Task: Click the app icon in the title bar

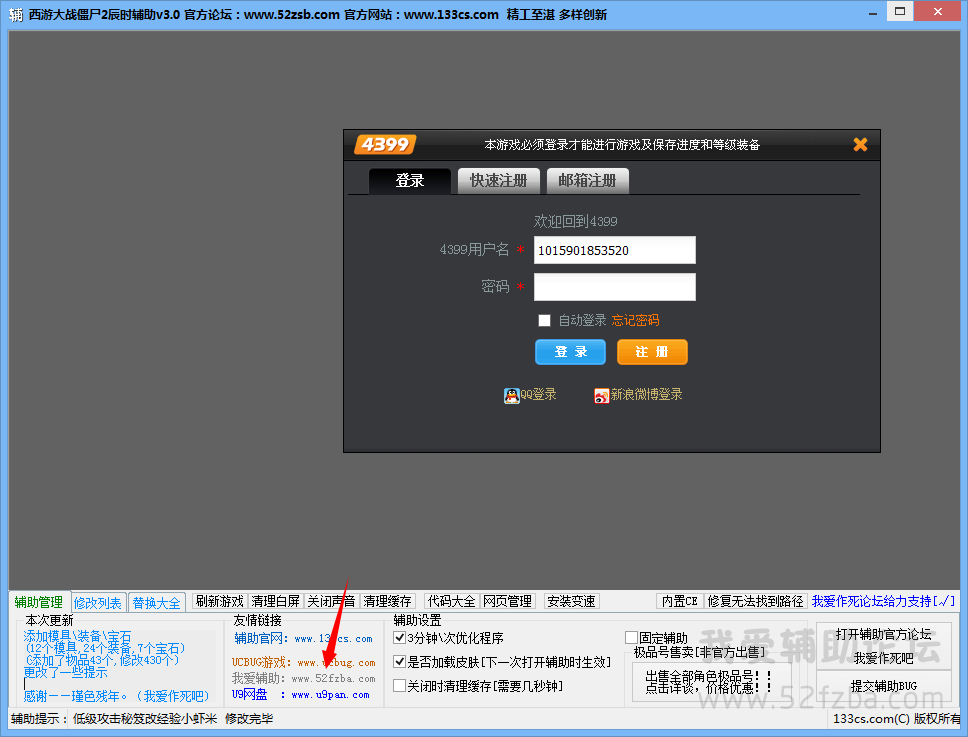Action: click(x=16, y=14)
